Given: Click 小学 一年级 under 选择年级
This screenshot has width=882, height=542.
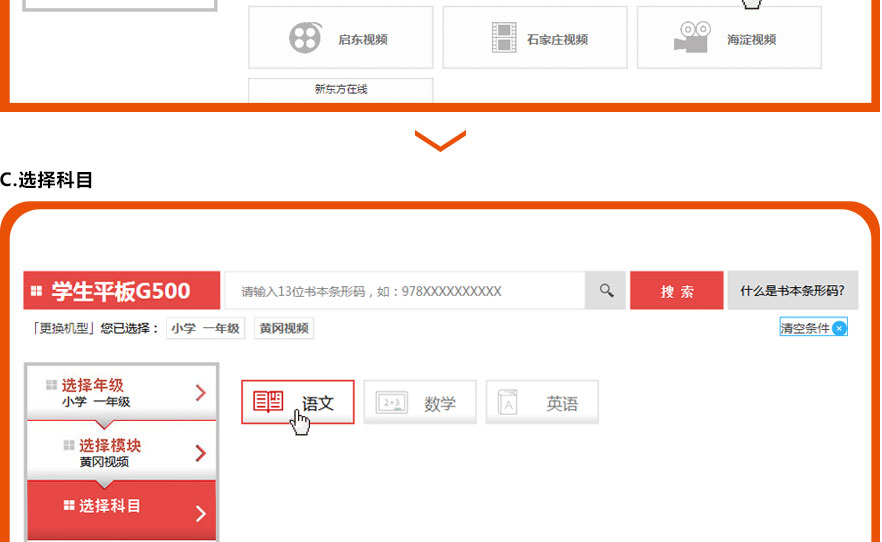Looking at the screenshot, I should coord(96,402).
